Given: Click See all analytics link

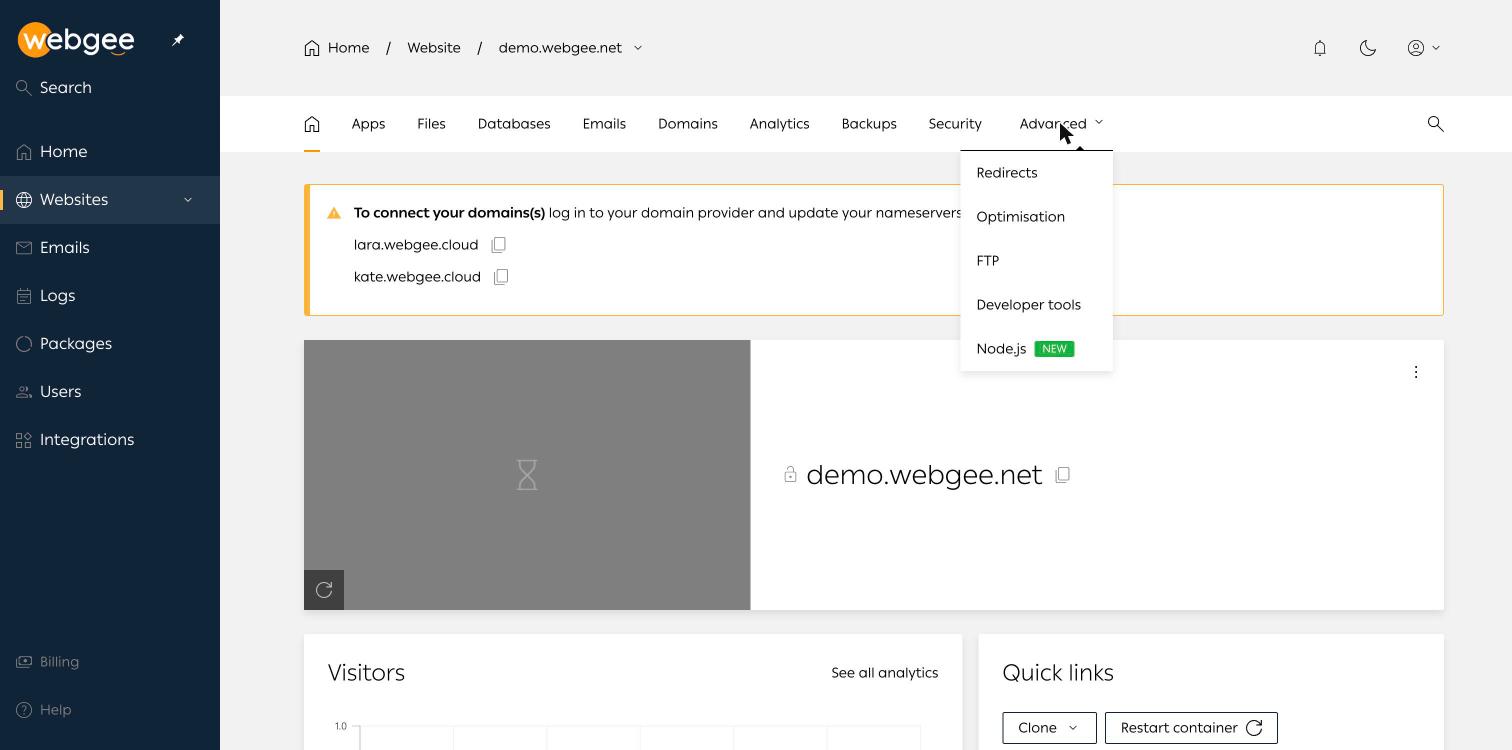Looking at the screenshot, I should 884,673.
